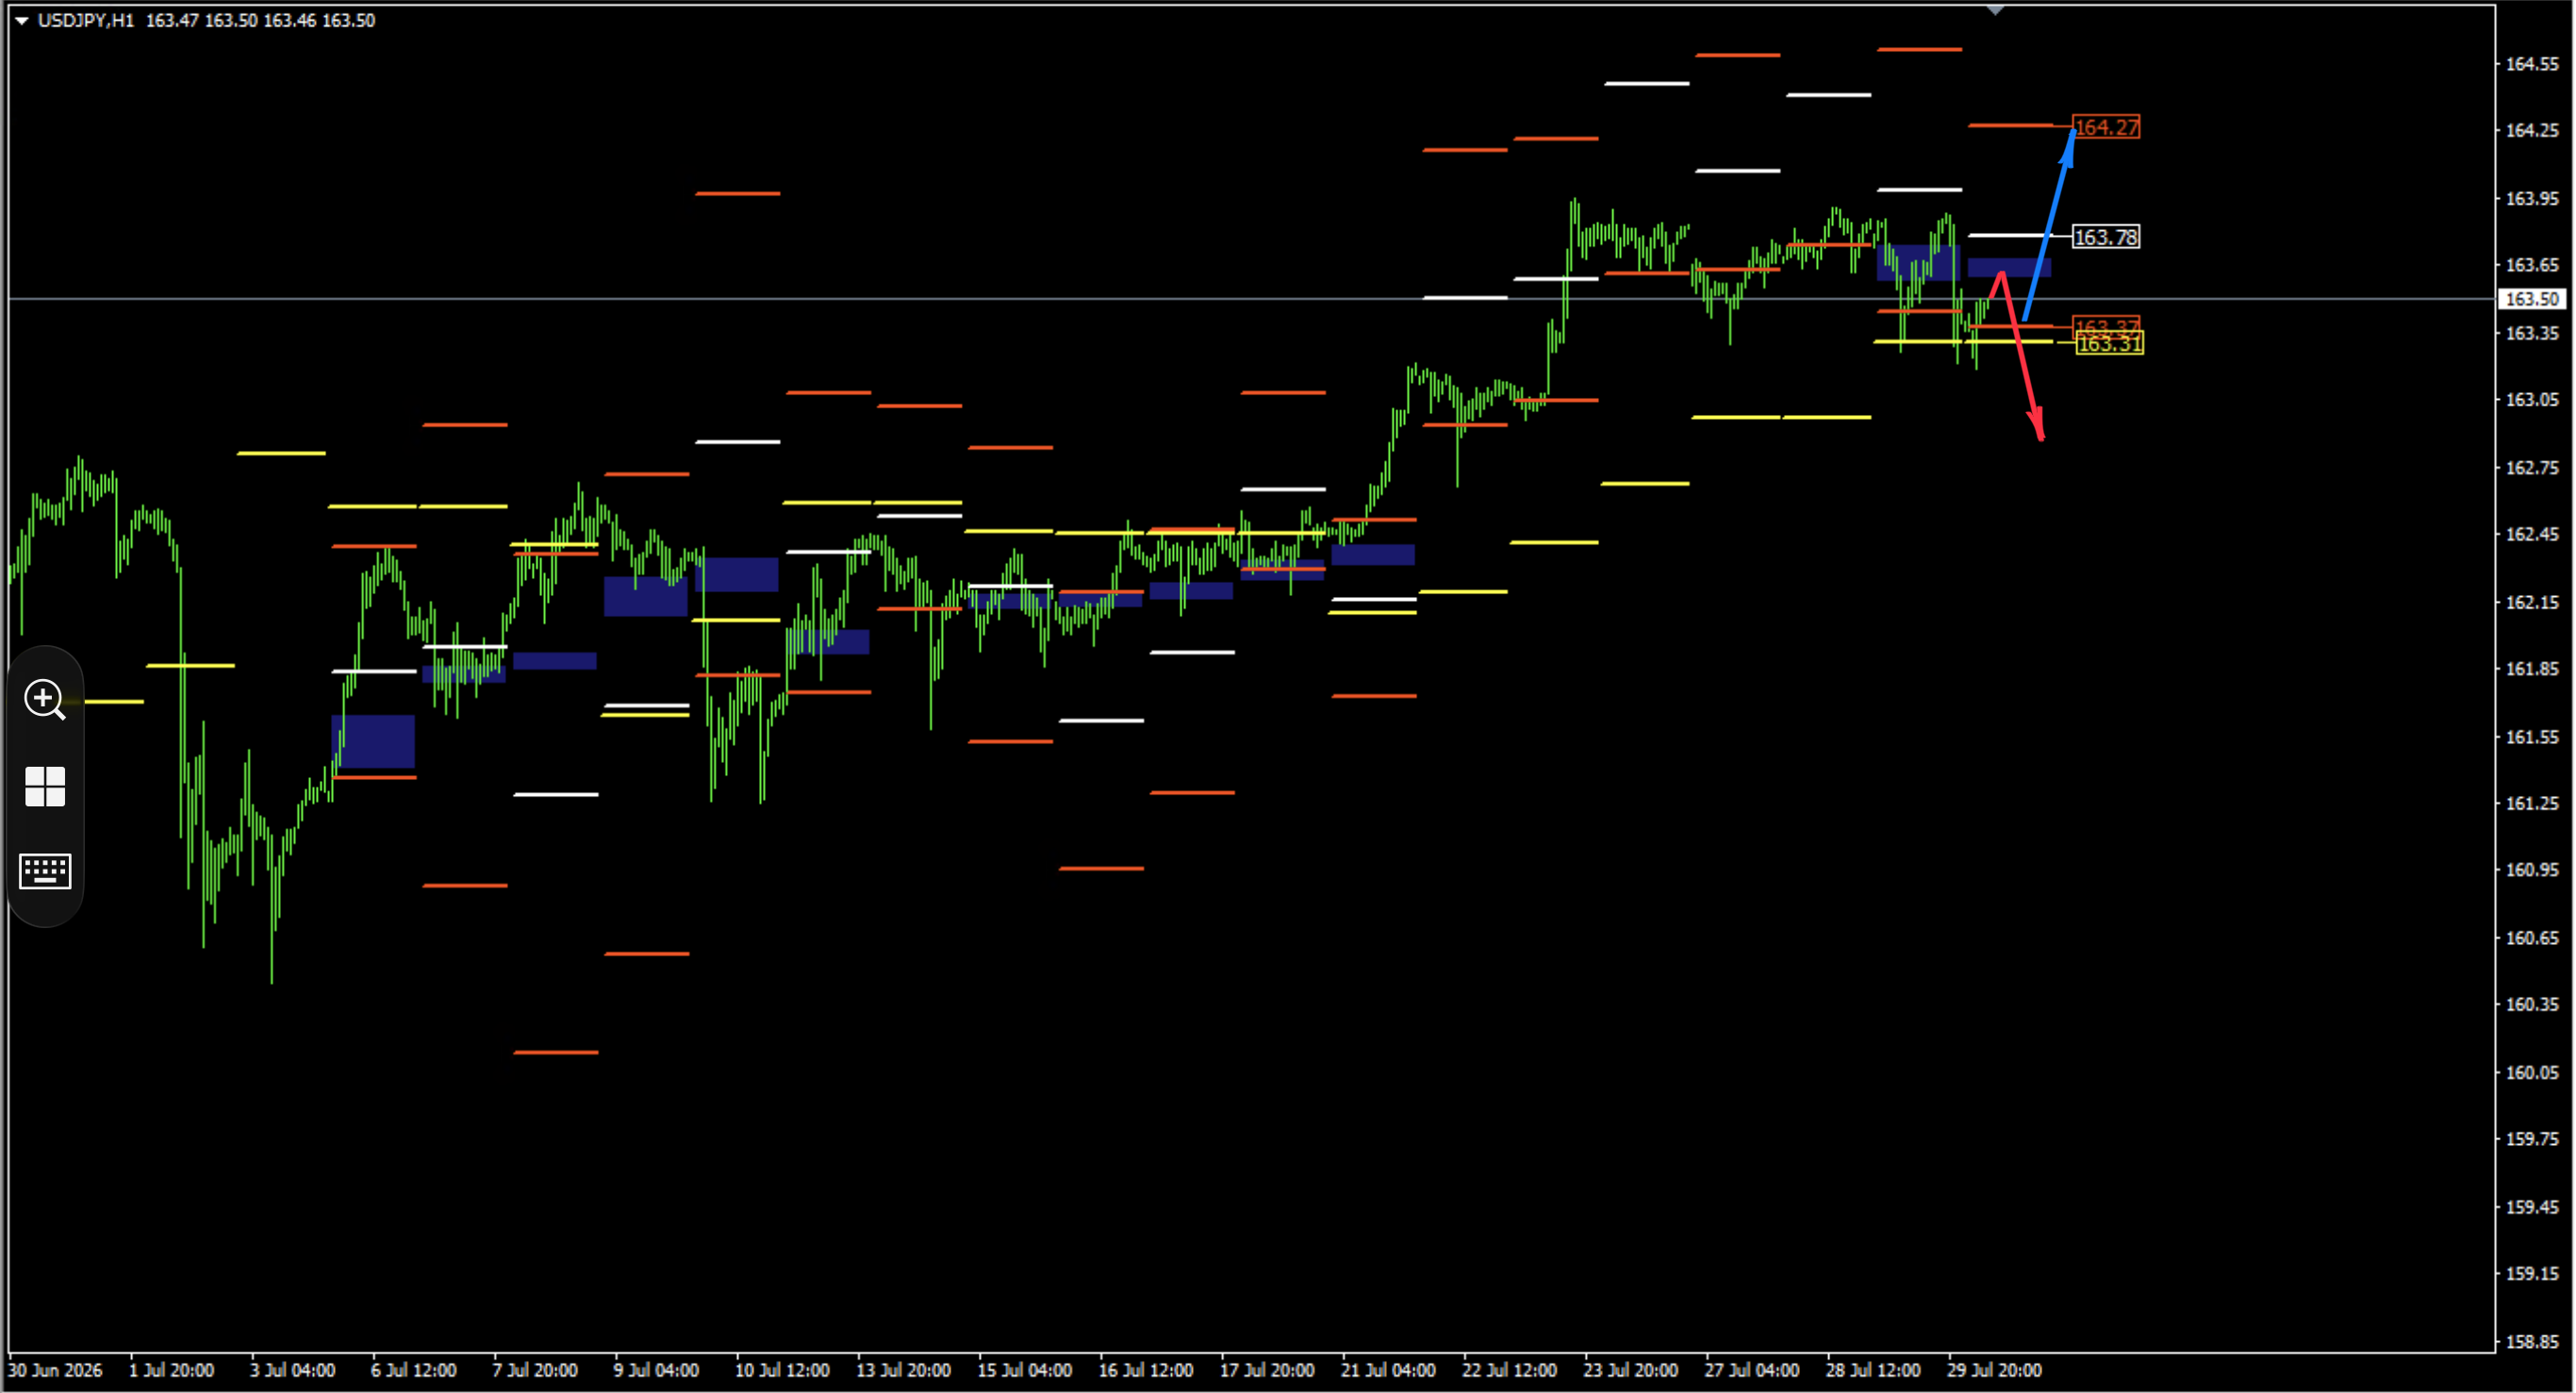This screenshot has height=1393, width=2576.
Task: Click the 21 Jul 04:00 time label
Action: pyautogui.click(x=1388, y=1370)
